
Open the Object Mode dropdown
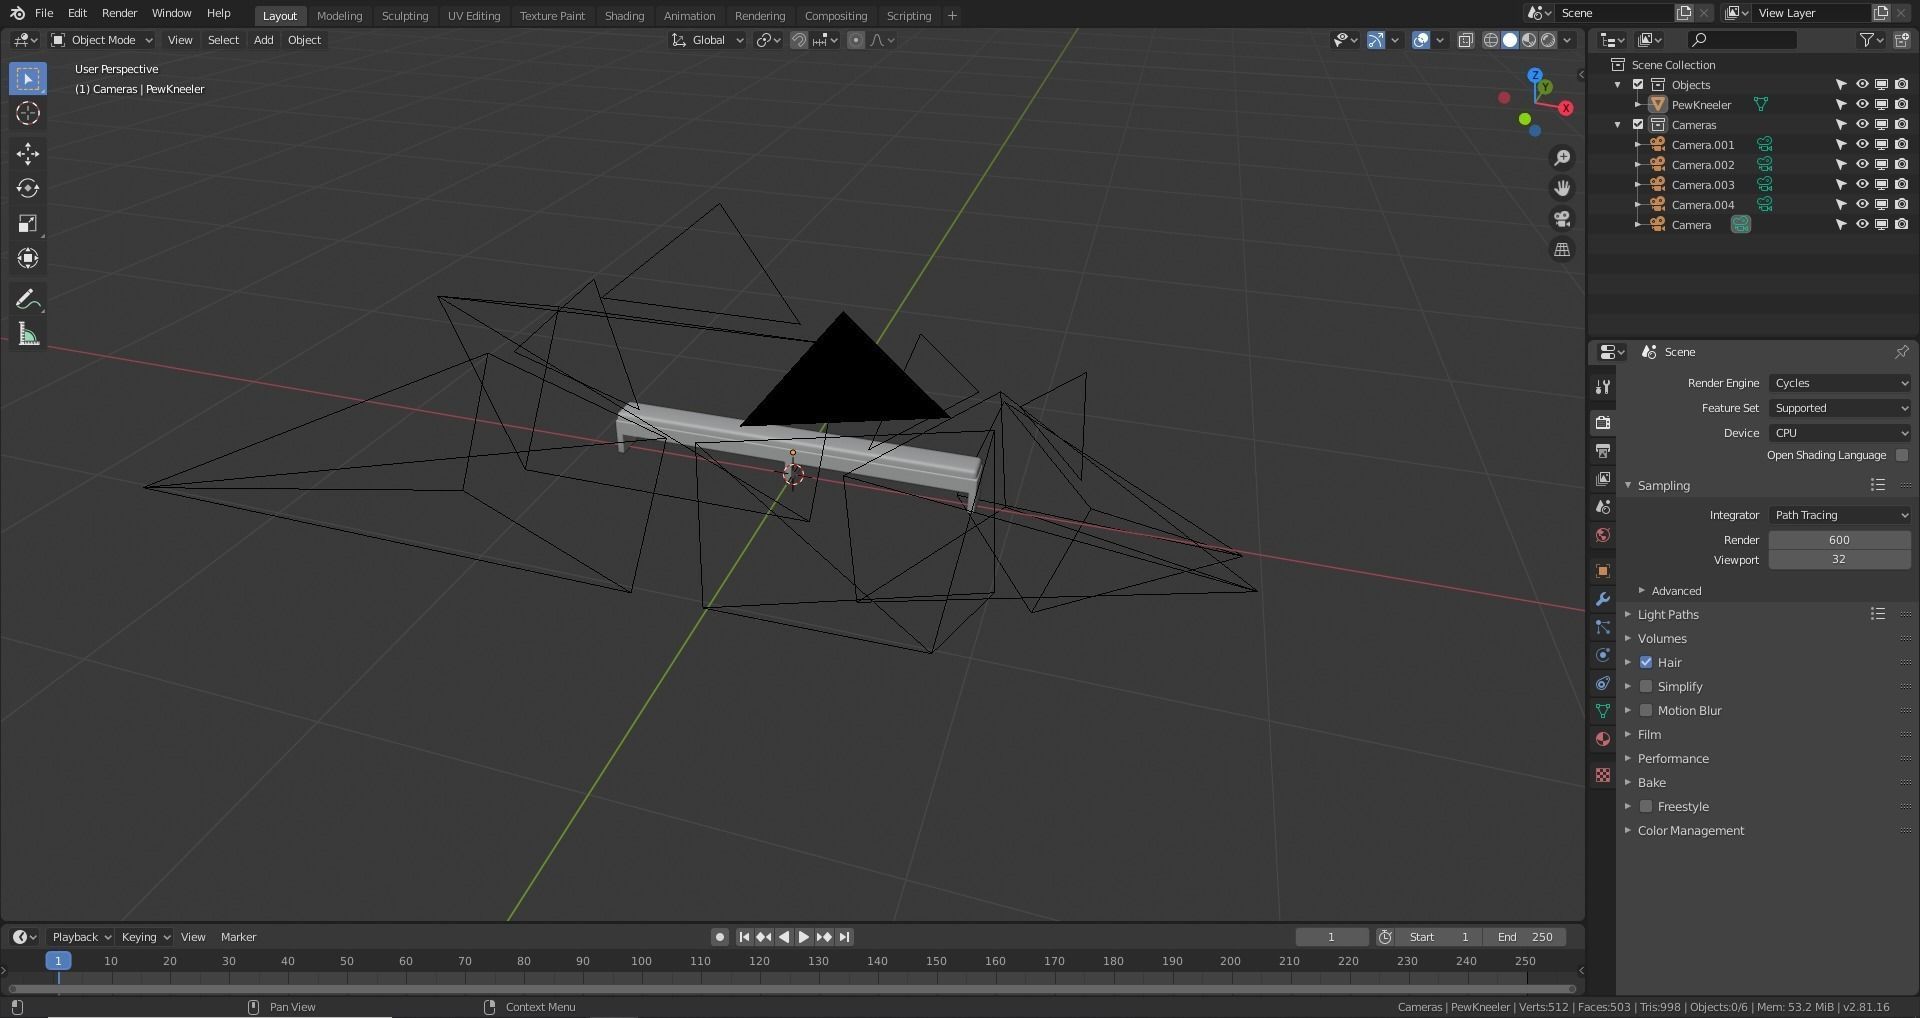102,40
